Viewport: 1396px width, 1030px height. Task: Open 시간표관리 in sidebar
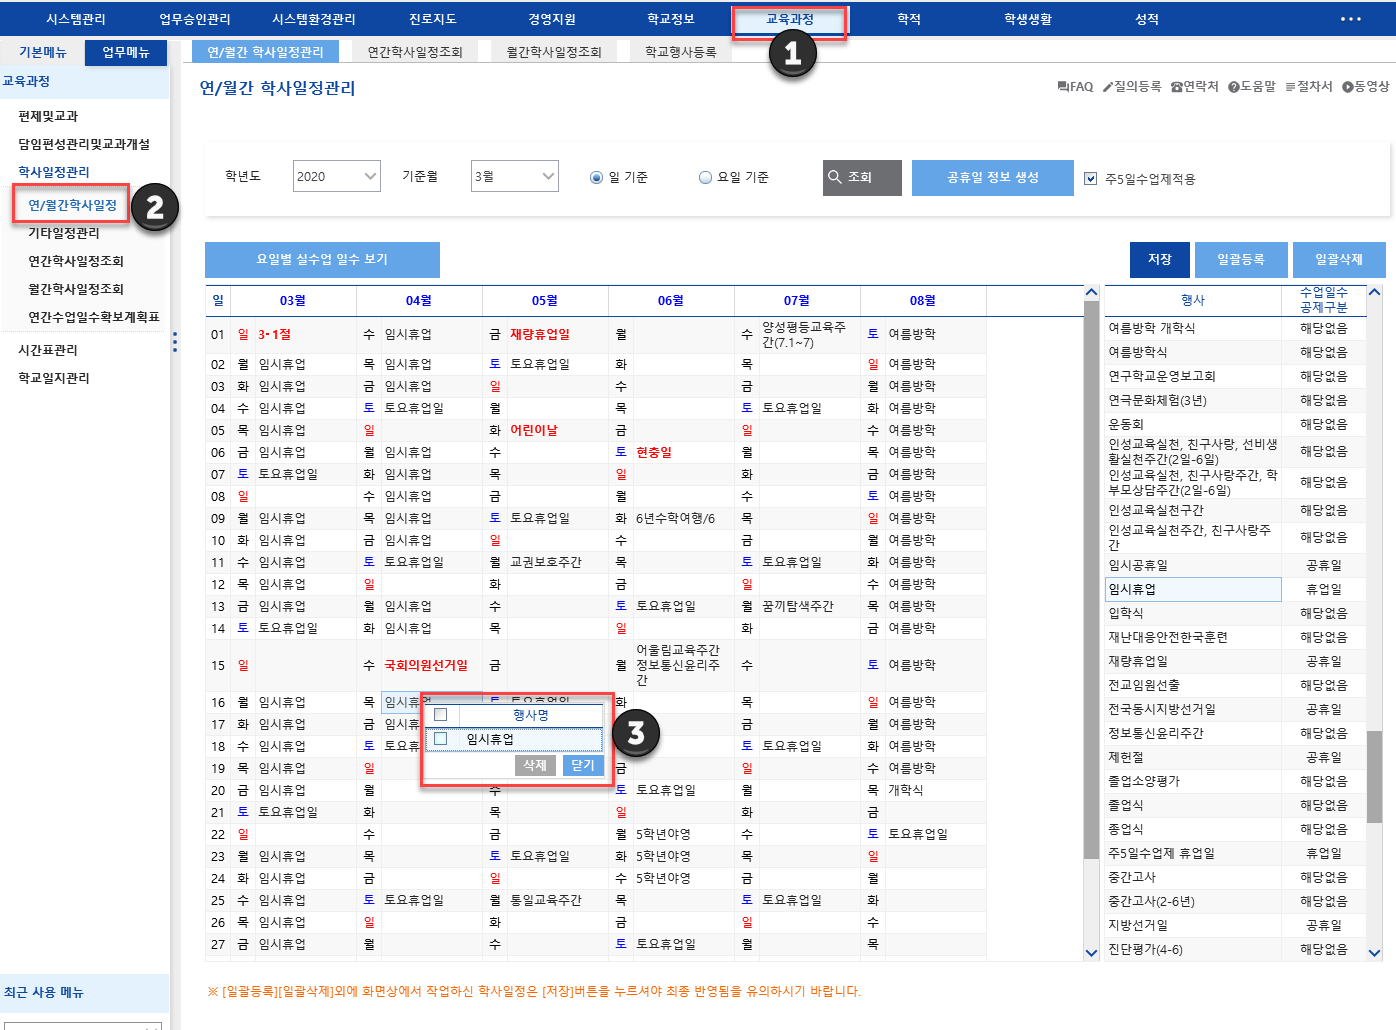click(x=48, y=350)
